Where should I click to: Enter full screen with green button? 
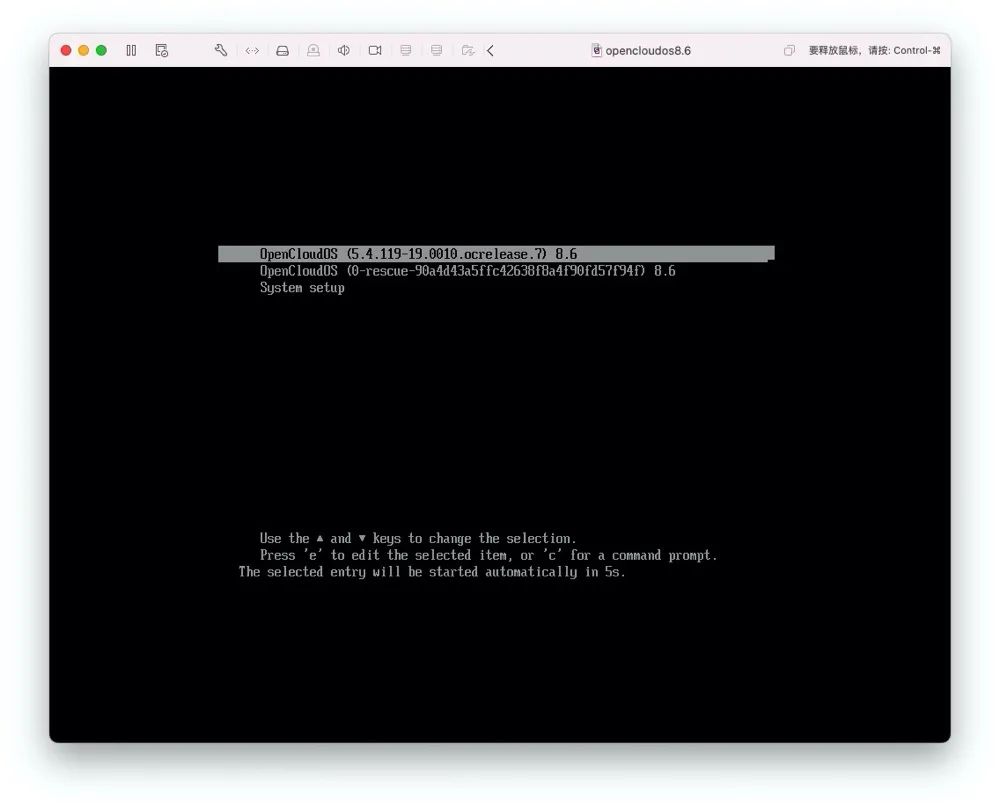101,50
